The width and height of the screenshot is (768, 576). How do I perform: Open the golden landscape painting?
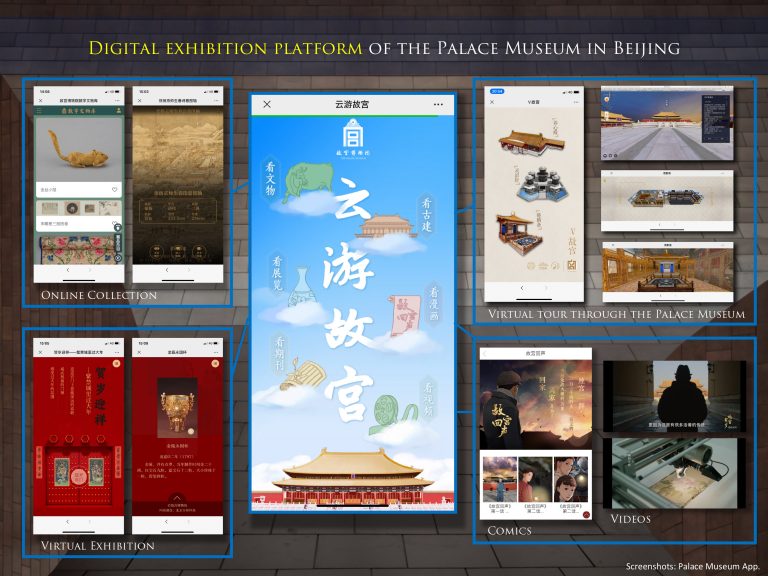(x=178, y=147)
